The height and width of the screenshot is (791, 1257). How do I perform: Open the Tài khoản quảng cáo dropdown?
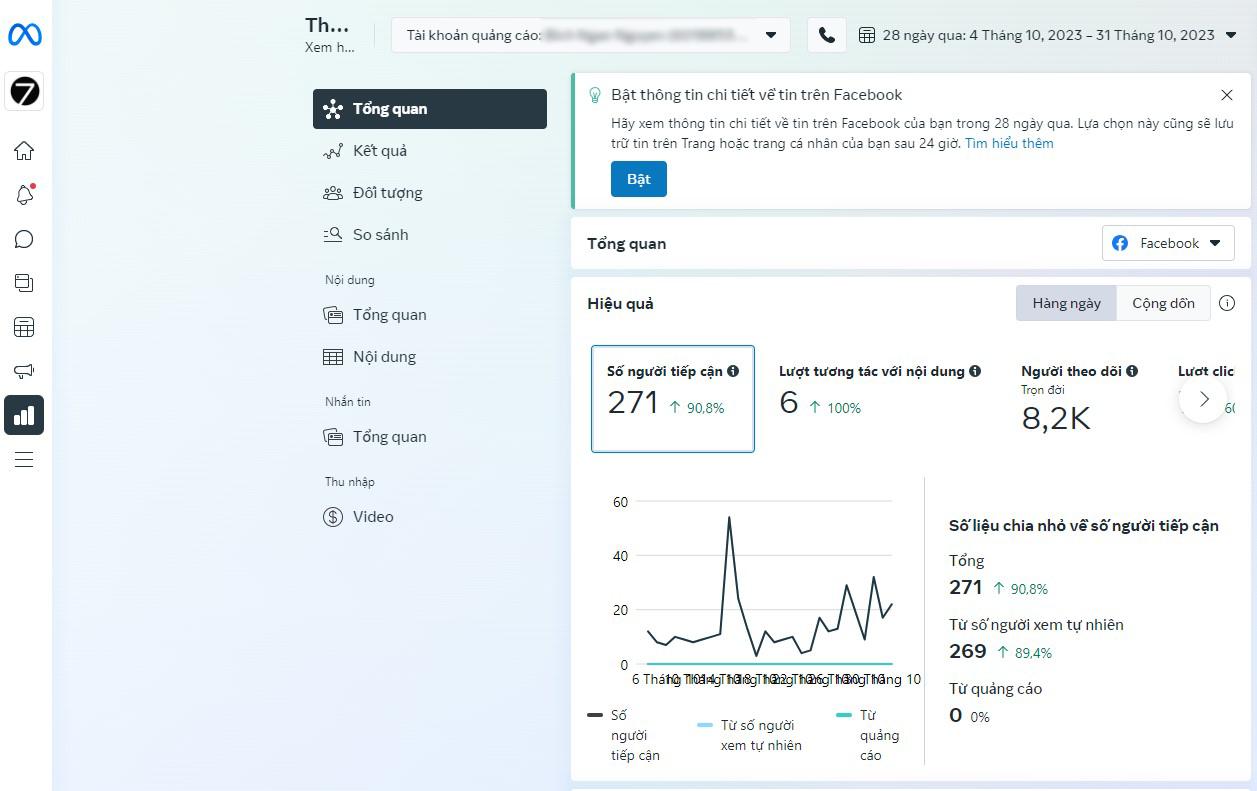tap(590, 35)
